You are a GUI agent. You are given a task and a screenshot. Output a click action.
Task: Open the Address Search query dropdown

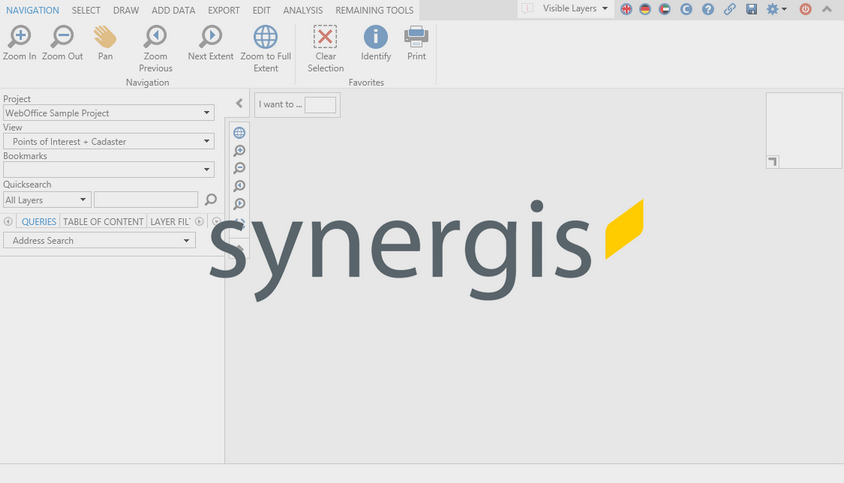click(100, 240)
